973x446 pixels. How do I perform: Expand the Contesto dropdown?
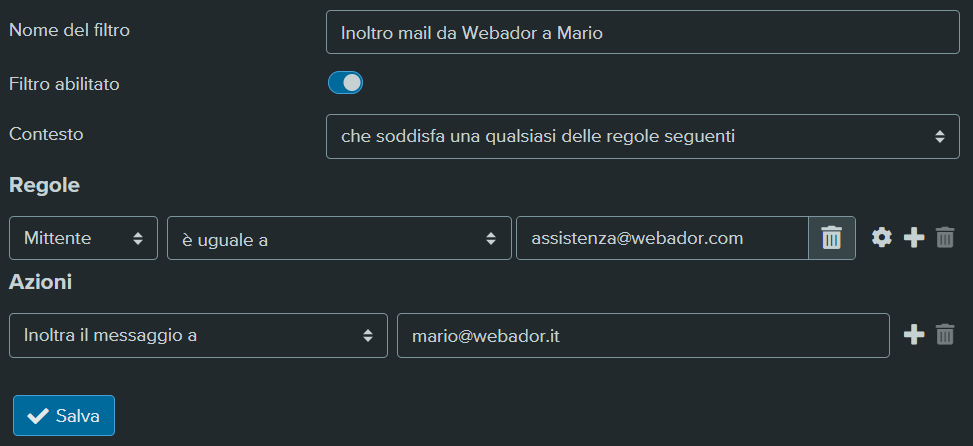tap(642, 136)
